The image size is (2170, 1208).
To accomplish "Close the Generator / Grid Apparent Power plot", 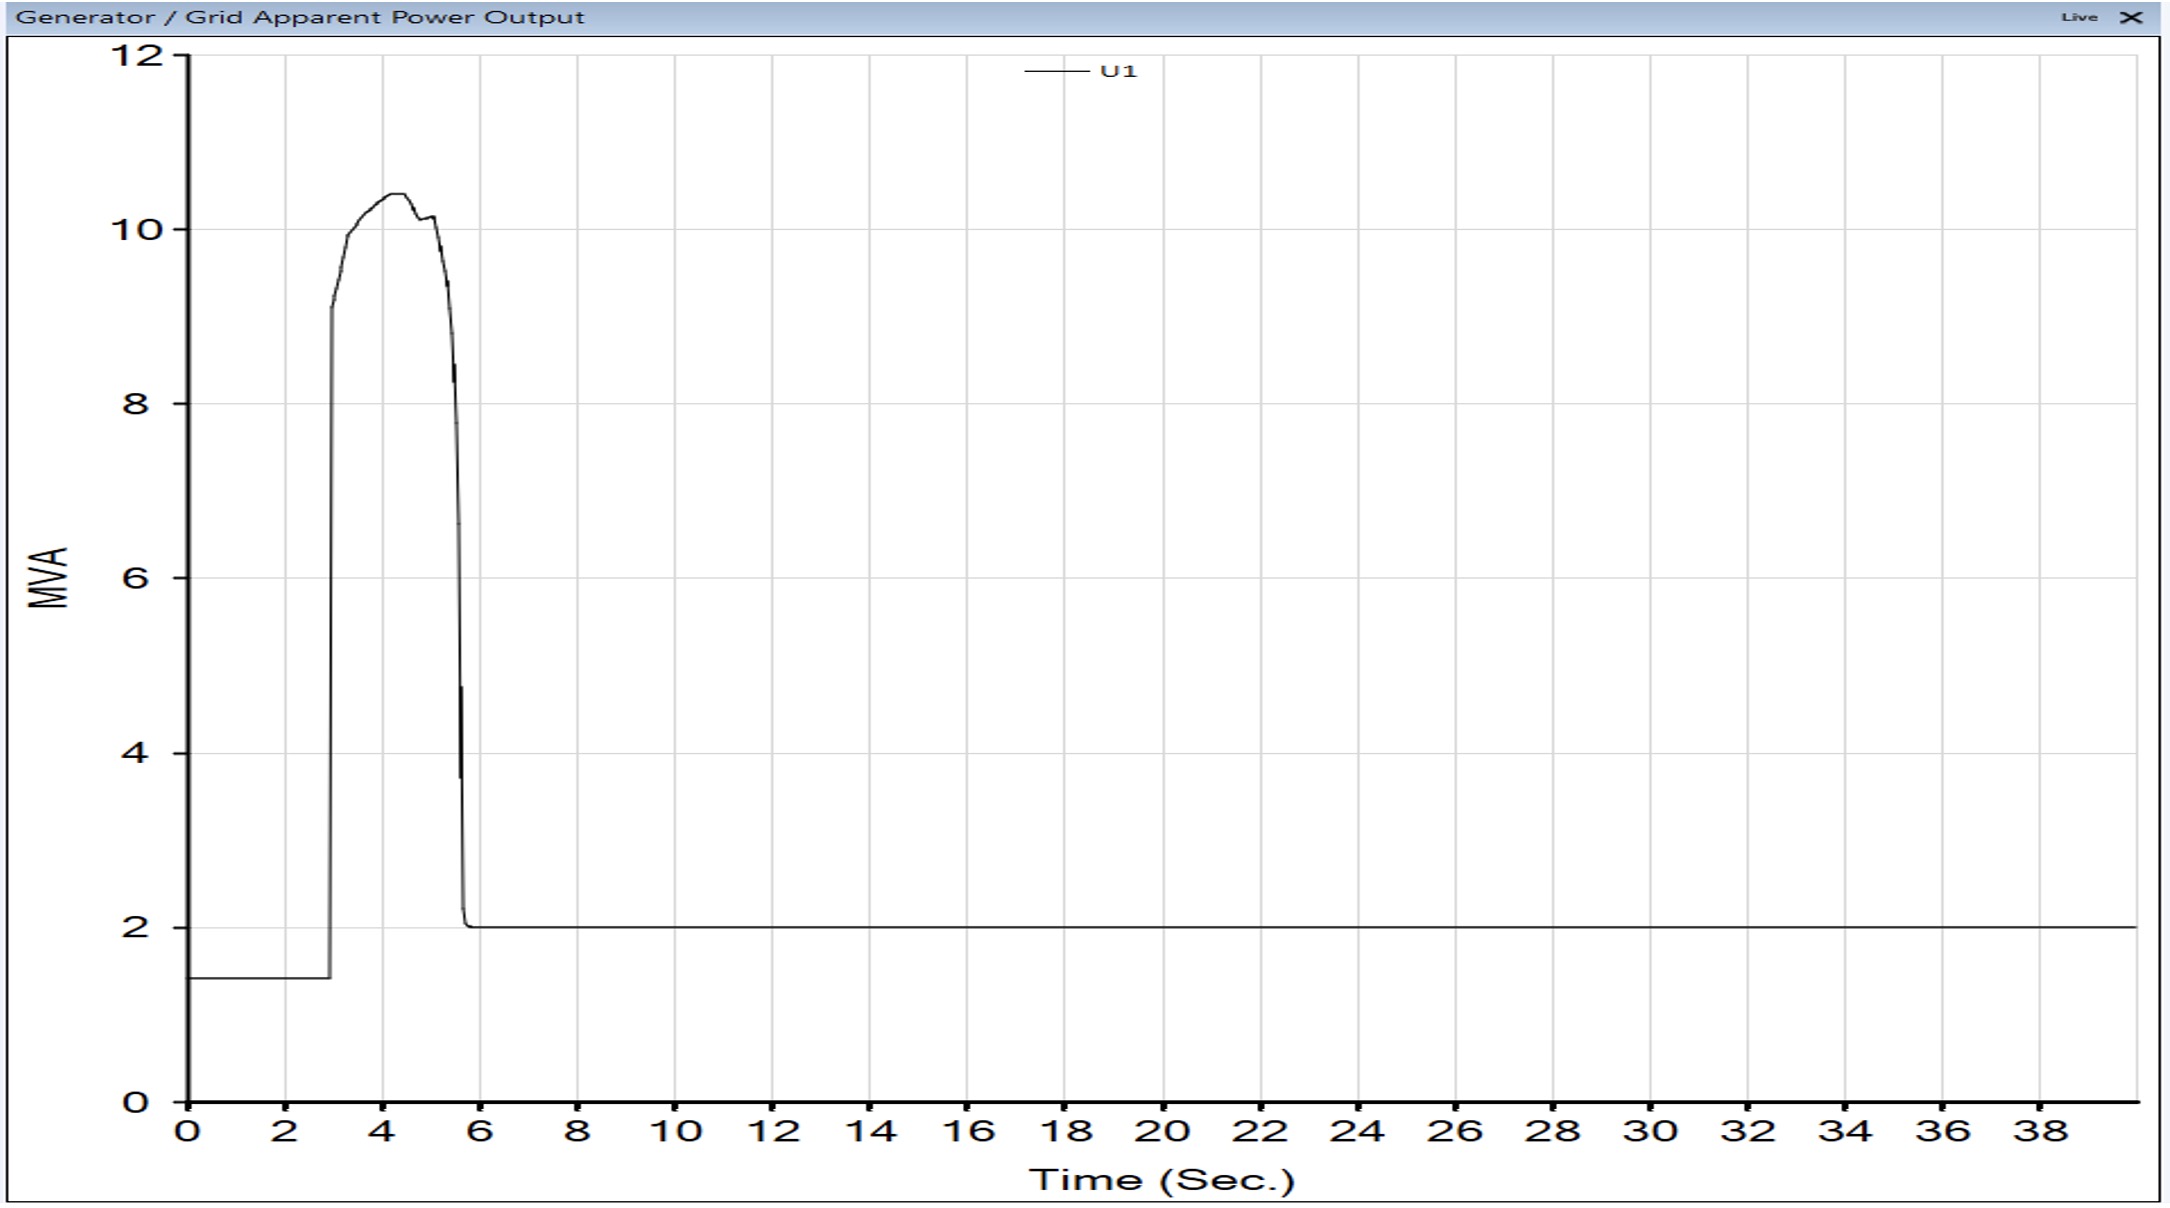I will point(2131,17).
